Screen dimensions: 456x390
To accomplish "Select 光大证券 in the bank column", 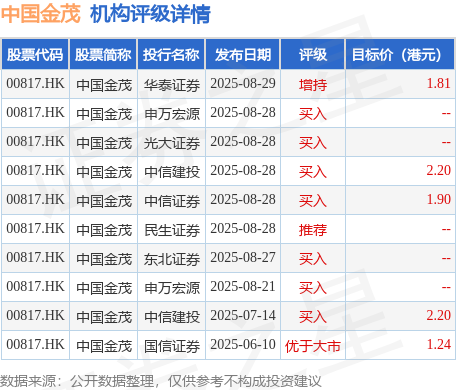I will 172,143.
